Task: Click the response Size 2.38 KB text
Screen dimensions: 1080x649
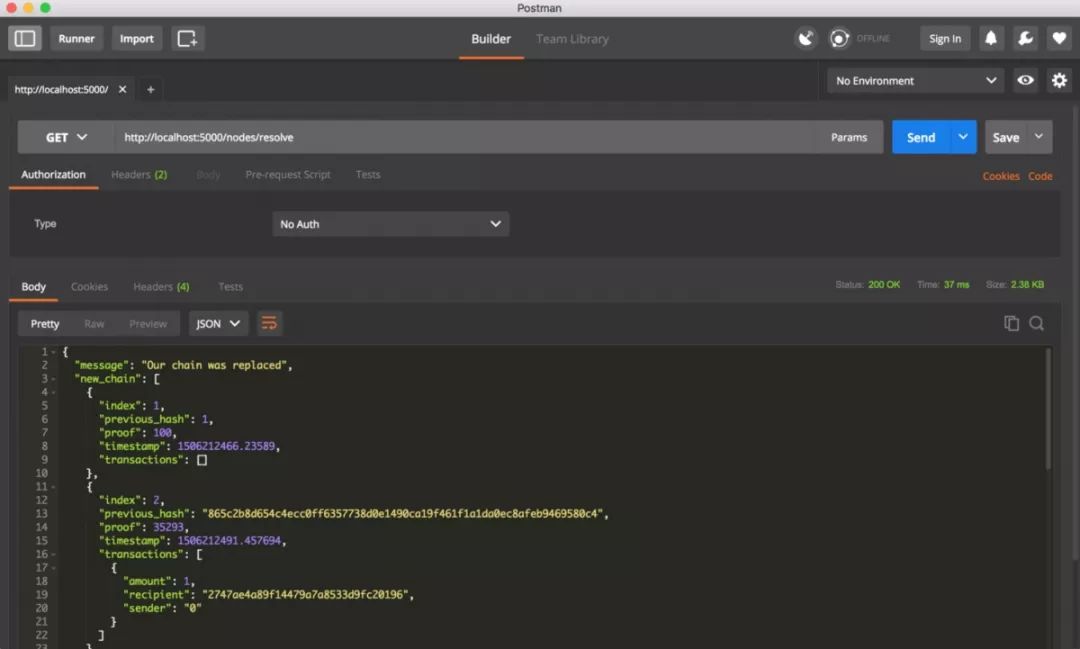Action: point(1015,285)
